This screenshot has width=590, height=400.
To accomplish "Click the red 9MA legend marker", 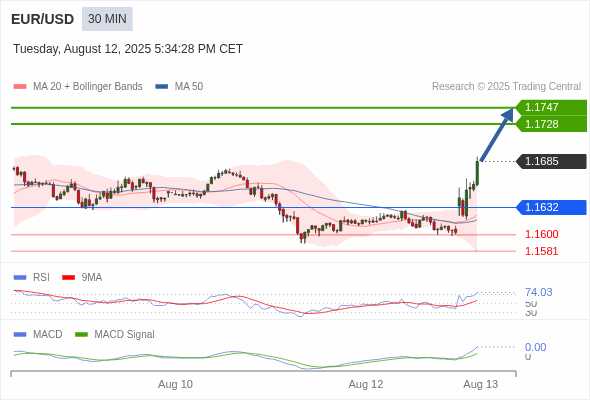I will pyautogui.click(x=68, y=278).
